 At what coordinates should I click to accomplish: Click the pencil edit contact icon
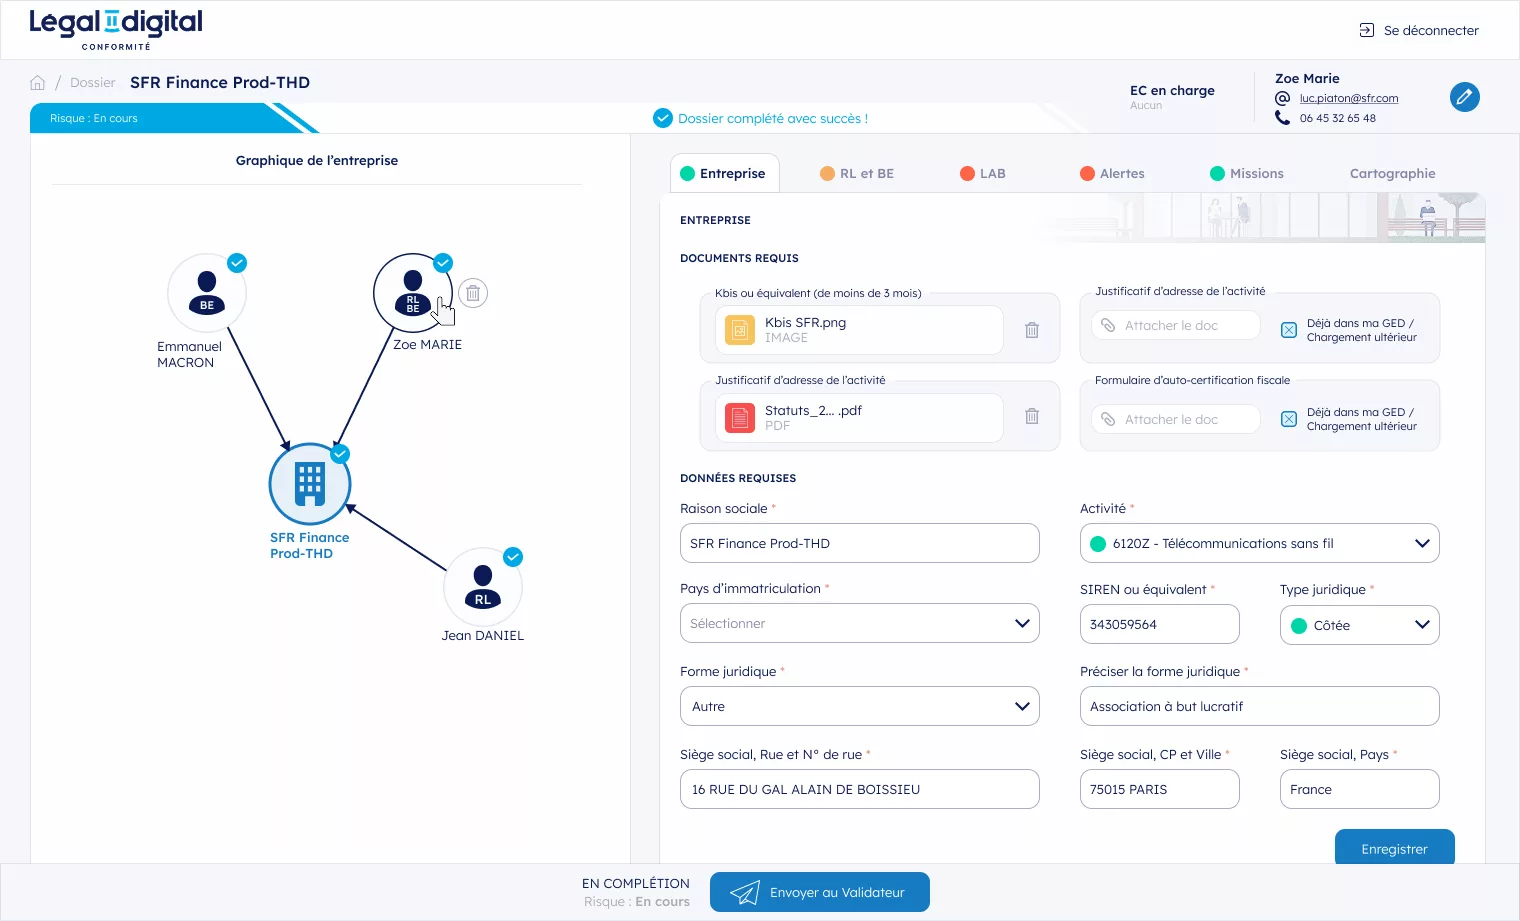(1464, 97)
